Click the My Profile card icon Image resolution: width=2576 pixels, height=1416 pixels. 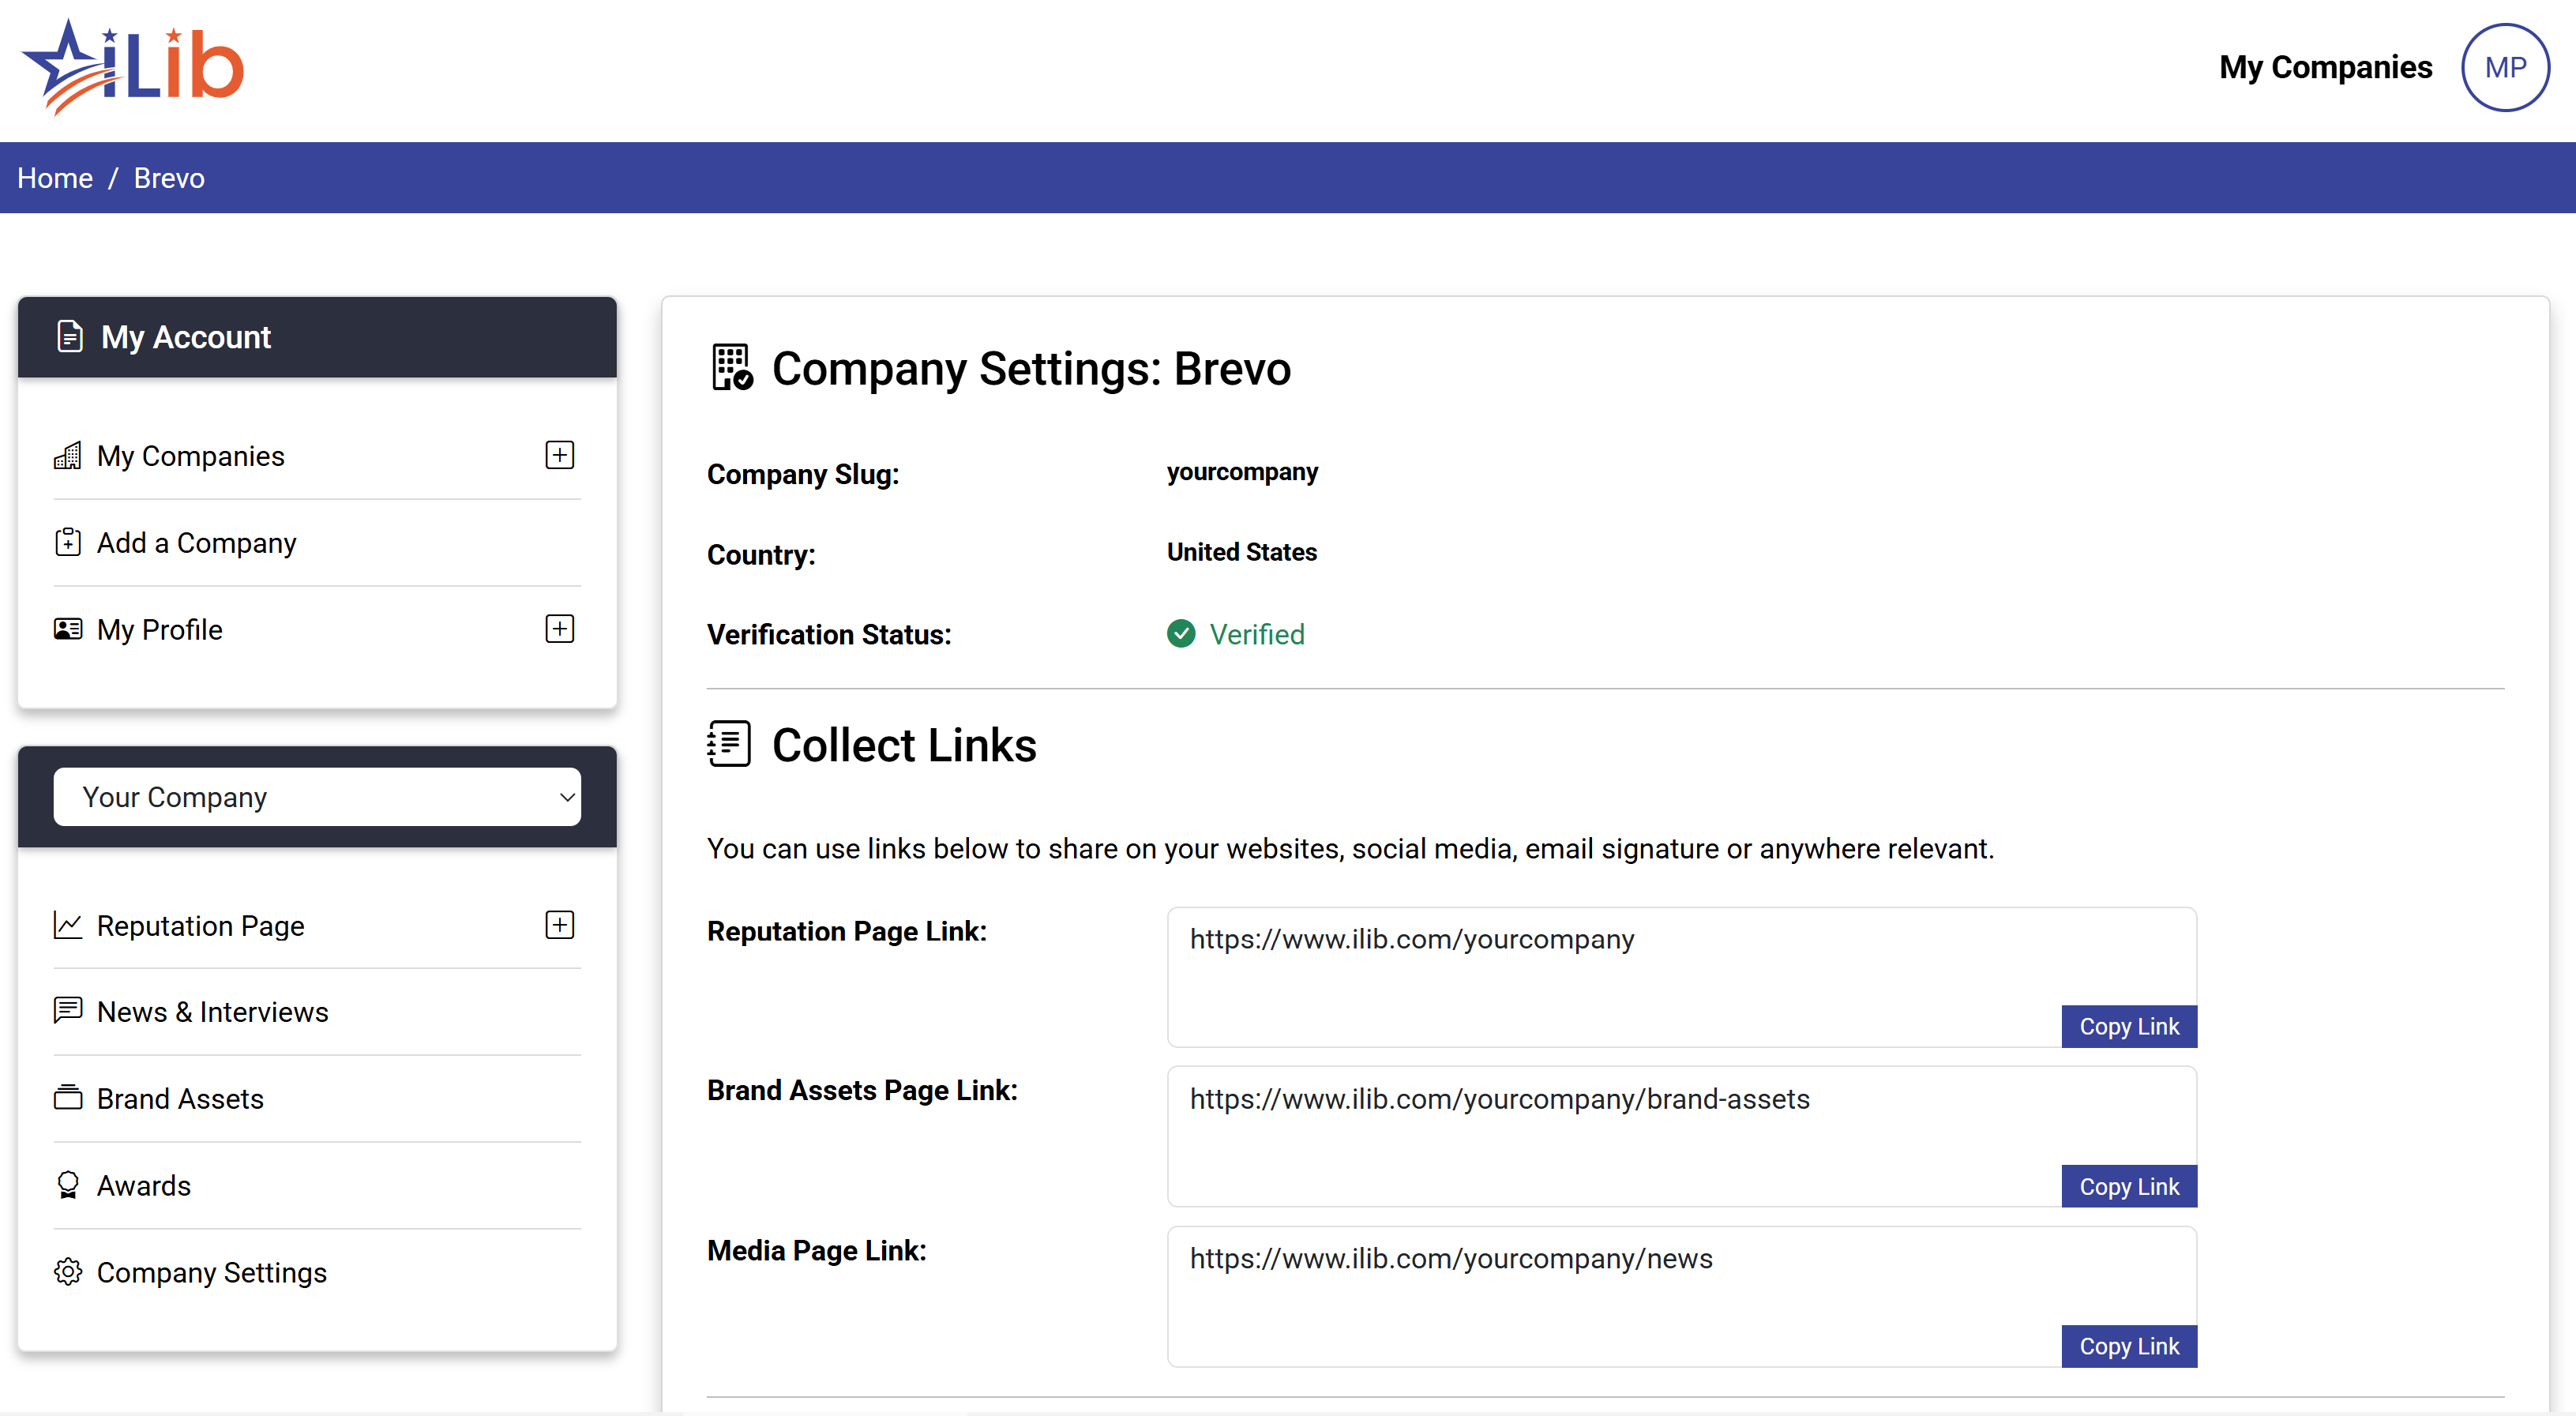click(67, 629)
